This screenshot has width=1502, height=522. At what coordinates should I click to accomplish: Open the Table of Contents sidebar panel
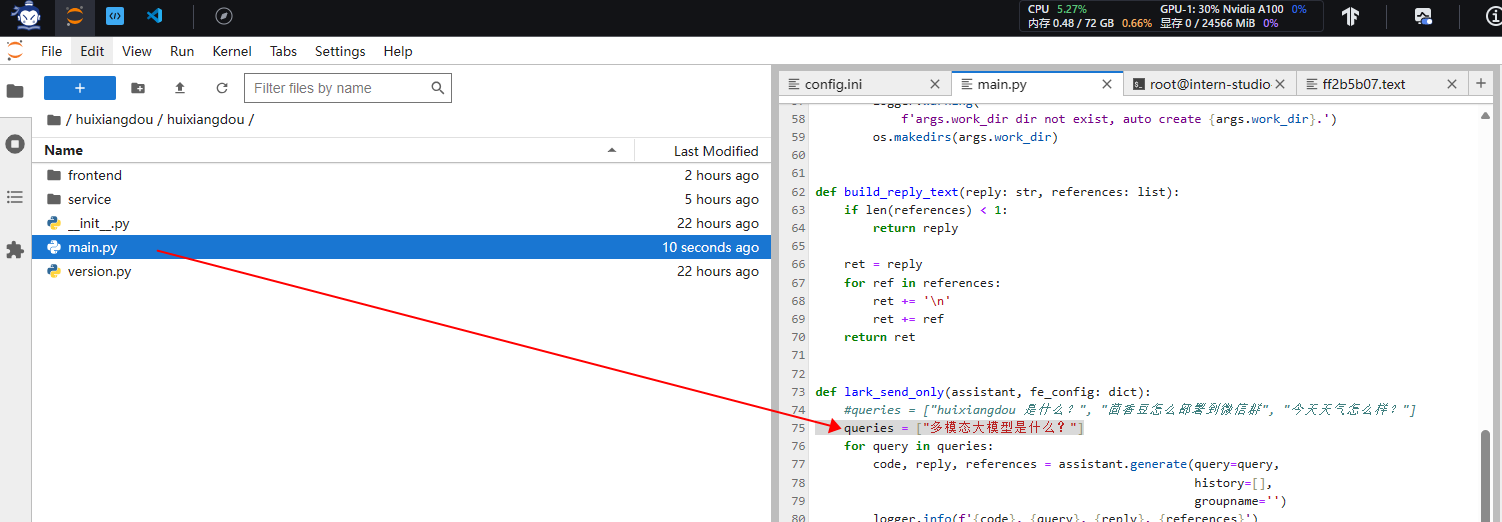click(15, 197)
